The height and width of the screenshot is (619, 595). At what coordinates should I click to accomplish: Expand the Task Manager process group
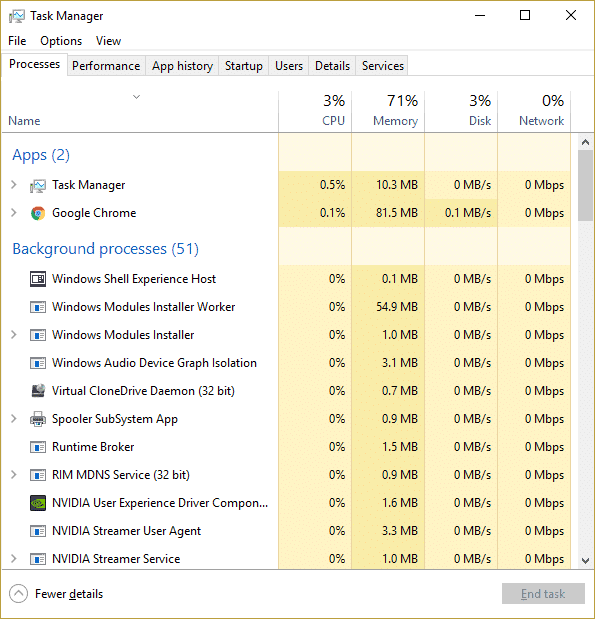click(x=14, y=184)
